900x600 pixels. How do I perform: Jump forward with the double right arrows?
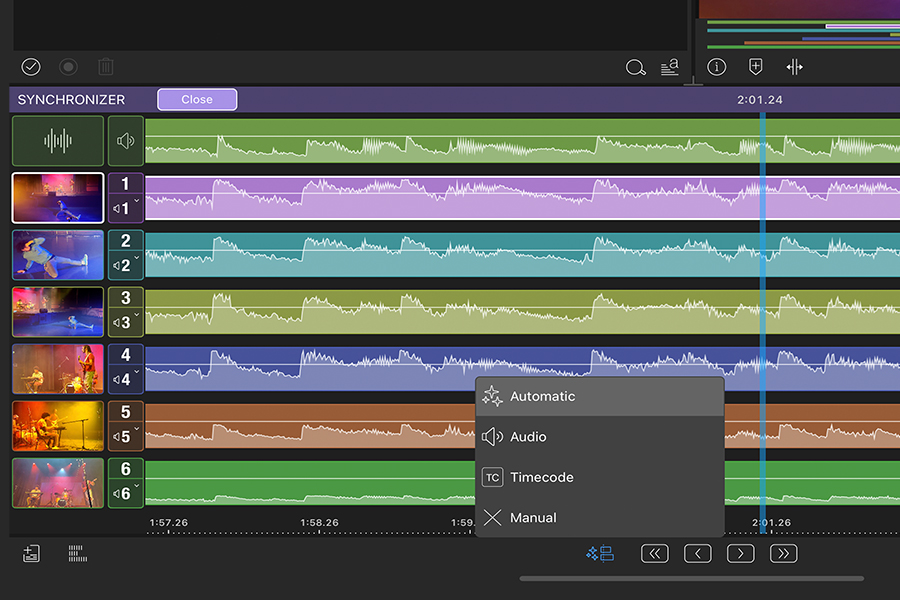(x=783, y=553)
